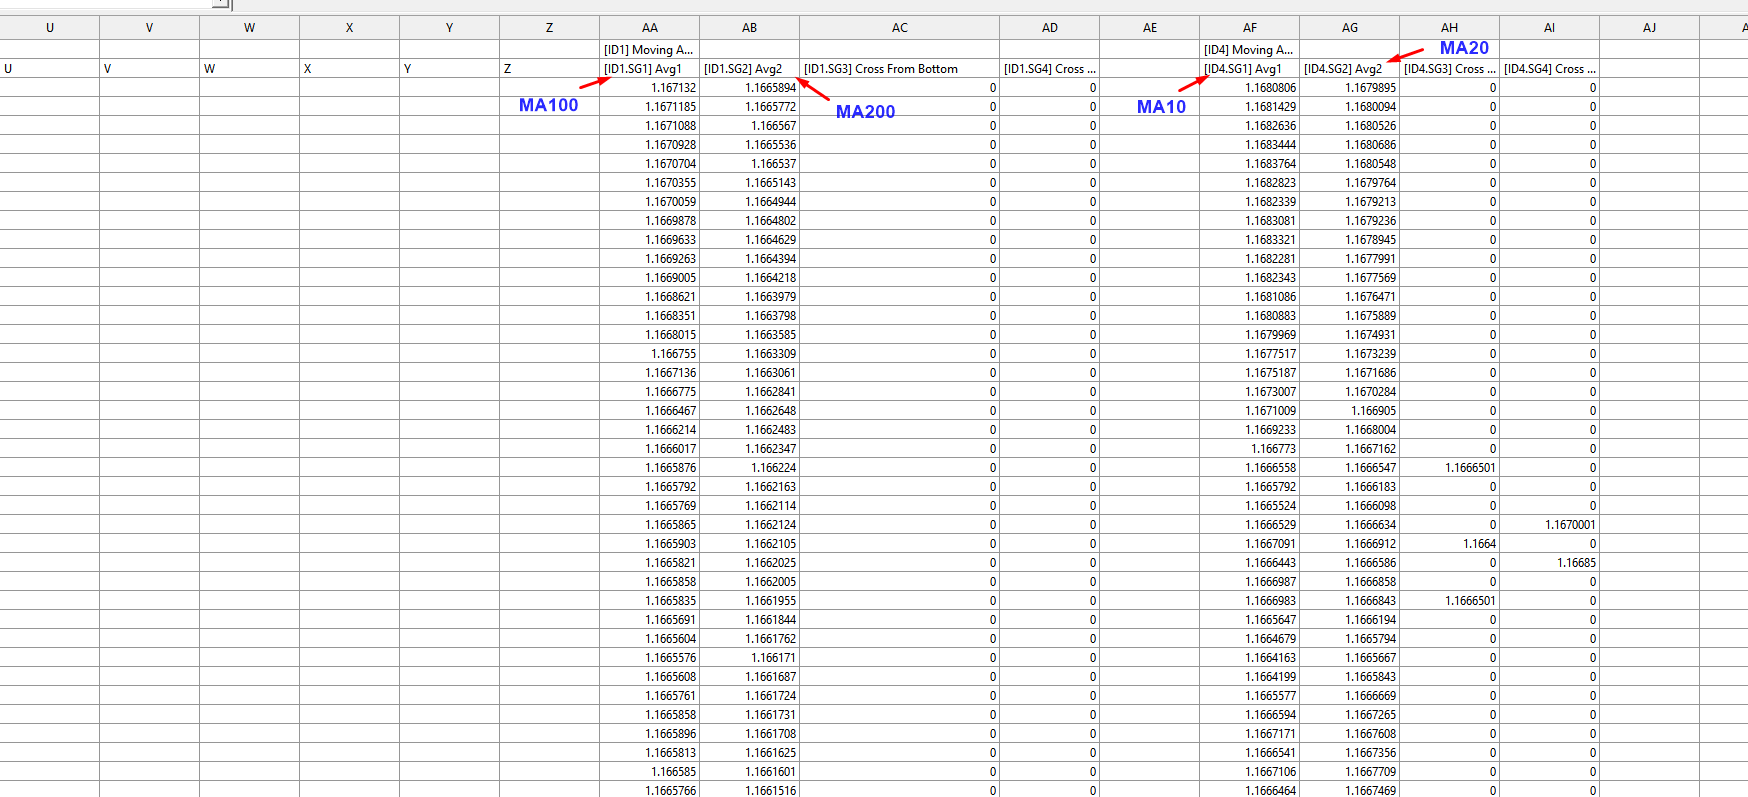
Task: Select the '[ID4.SG2] Avg2' label cell
Action: (1350, 69)
